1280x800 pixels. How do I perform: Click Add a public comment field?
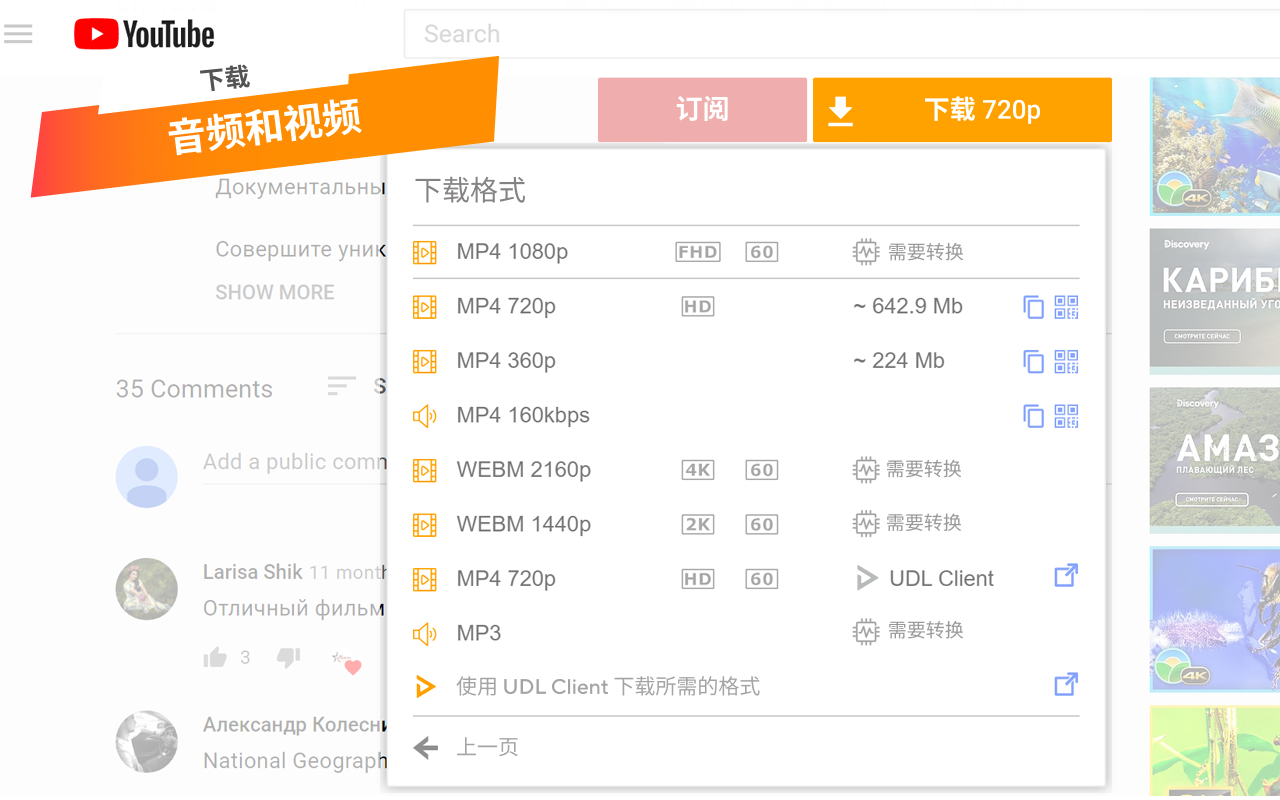pyautogui.click(x=295, y=462)
